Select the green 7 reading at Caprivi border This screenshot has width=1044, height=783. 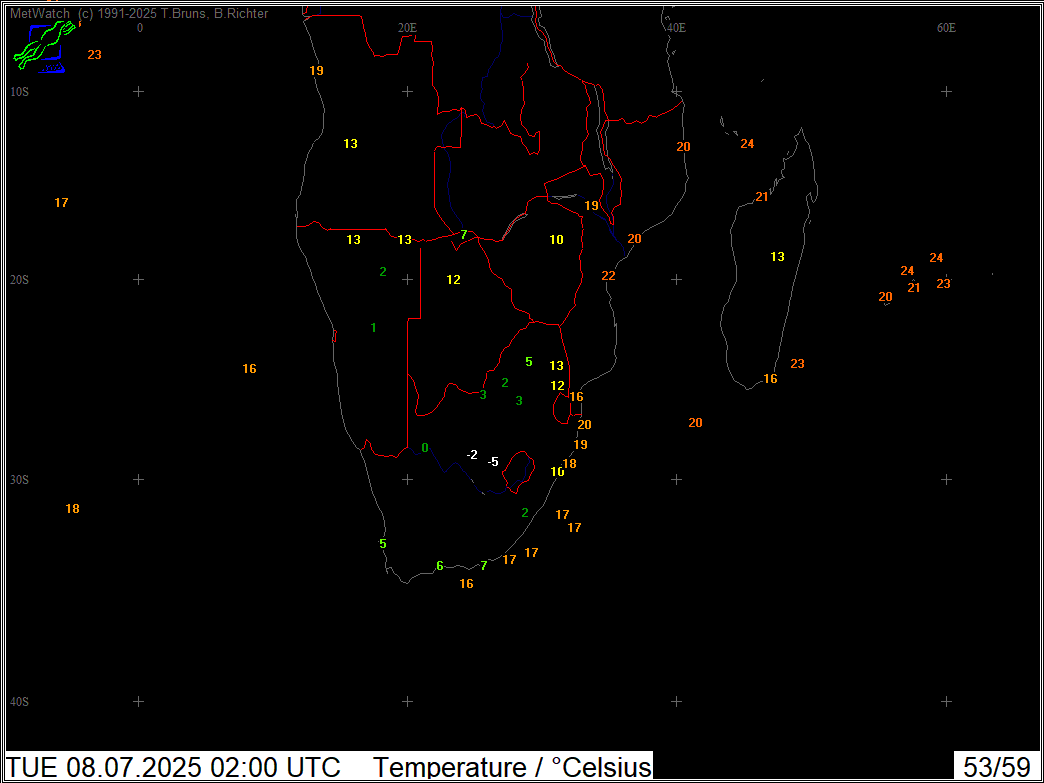463,234
